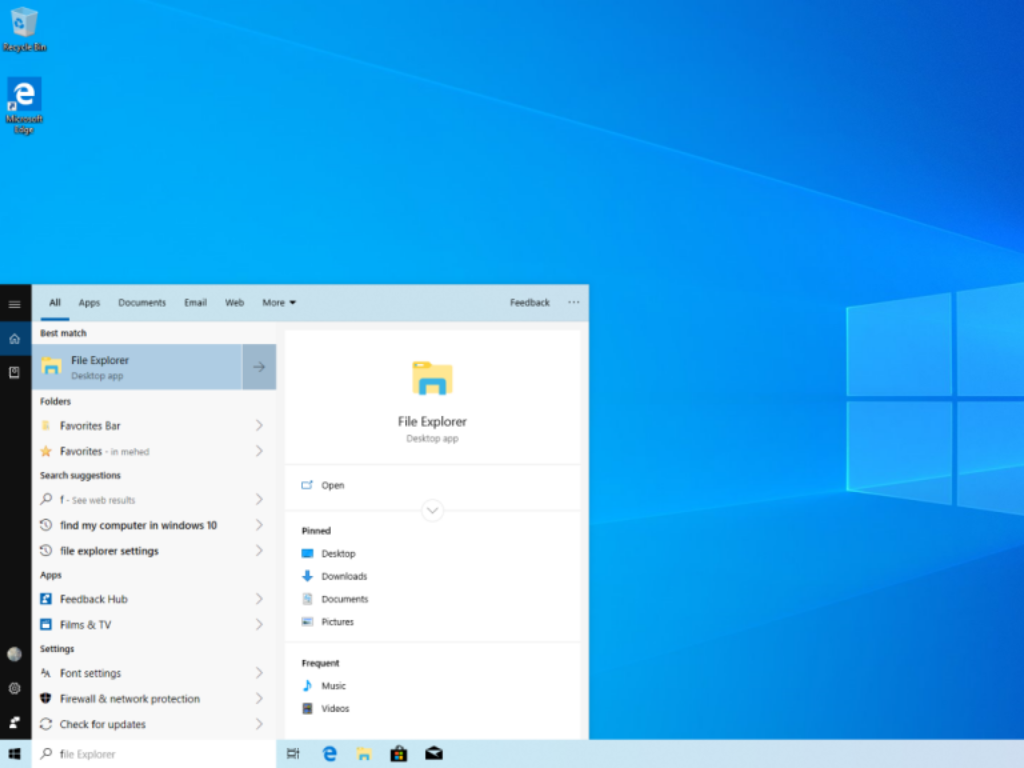Open the Mail app from taskbar
The width and height of the screenshot is (1024, 768).
click(434, 754)
